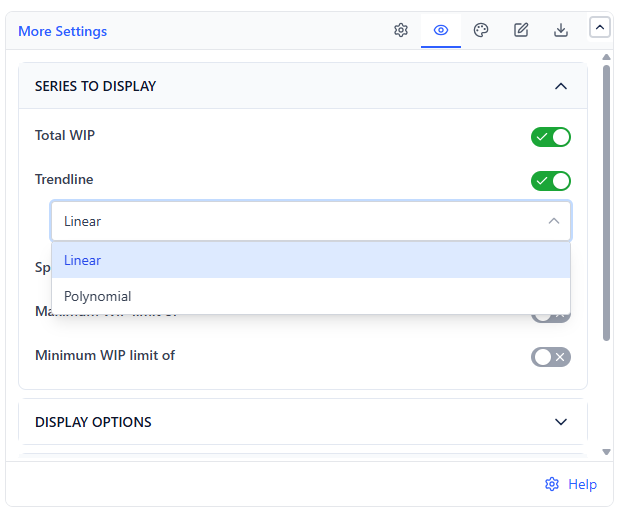This screenshot has height=514, width=618.
Task: Close the Linear trendline type dropdown
Action: click(311, 221)
